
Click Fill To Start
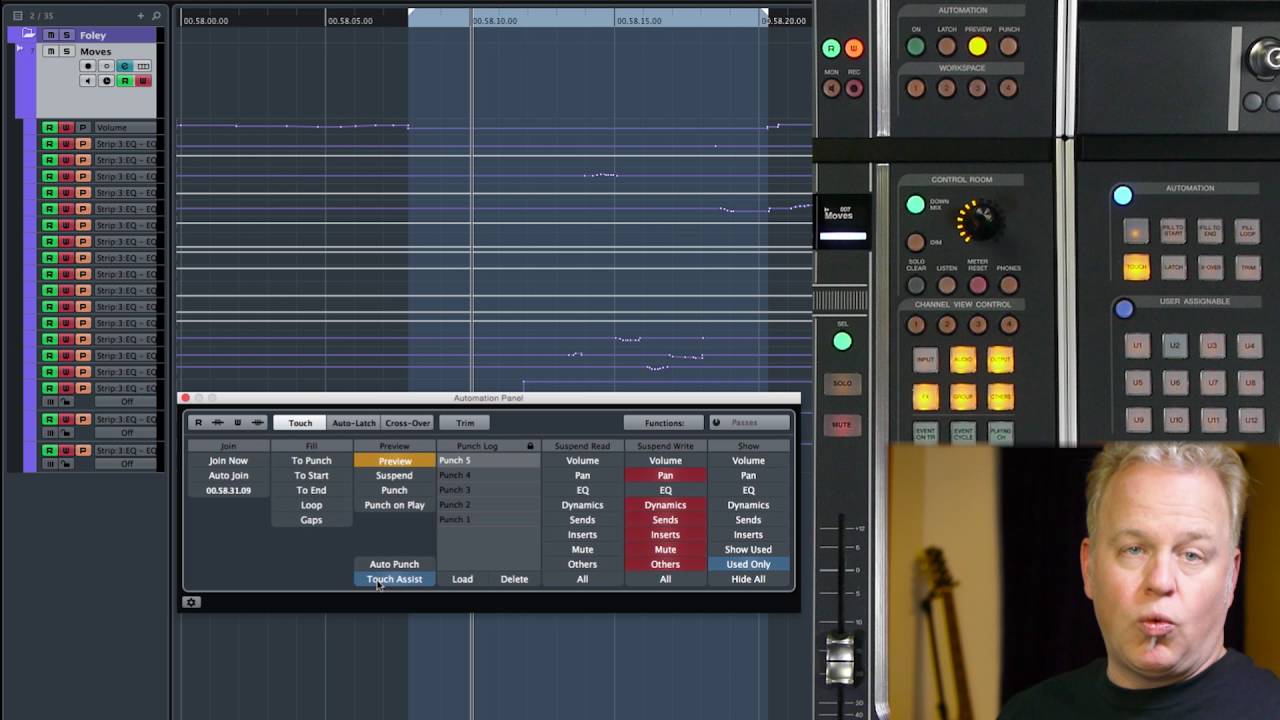coord(311,476)
